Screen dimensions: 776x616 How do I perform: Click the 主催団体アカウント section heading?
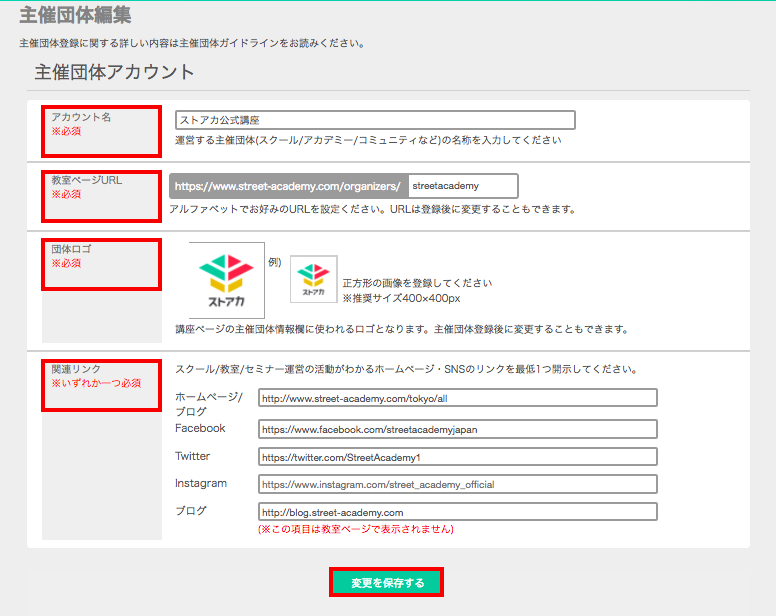114,72
